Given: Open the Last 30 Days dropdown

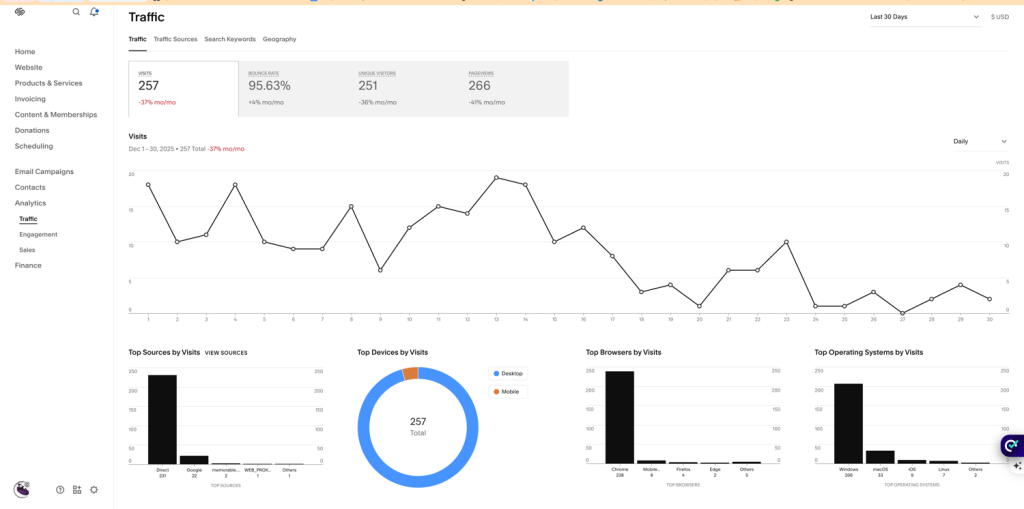Looking at the screenshot, I should click(924, 17).
